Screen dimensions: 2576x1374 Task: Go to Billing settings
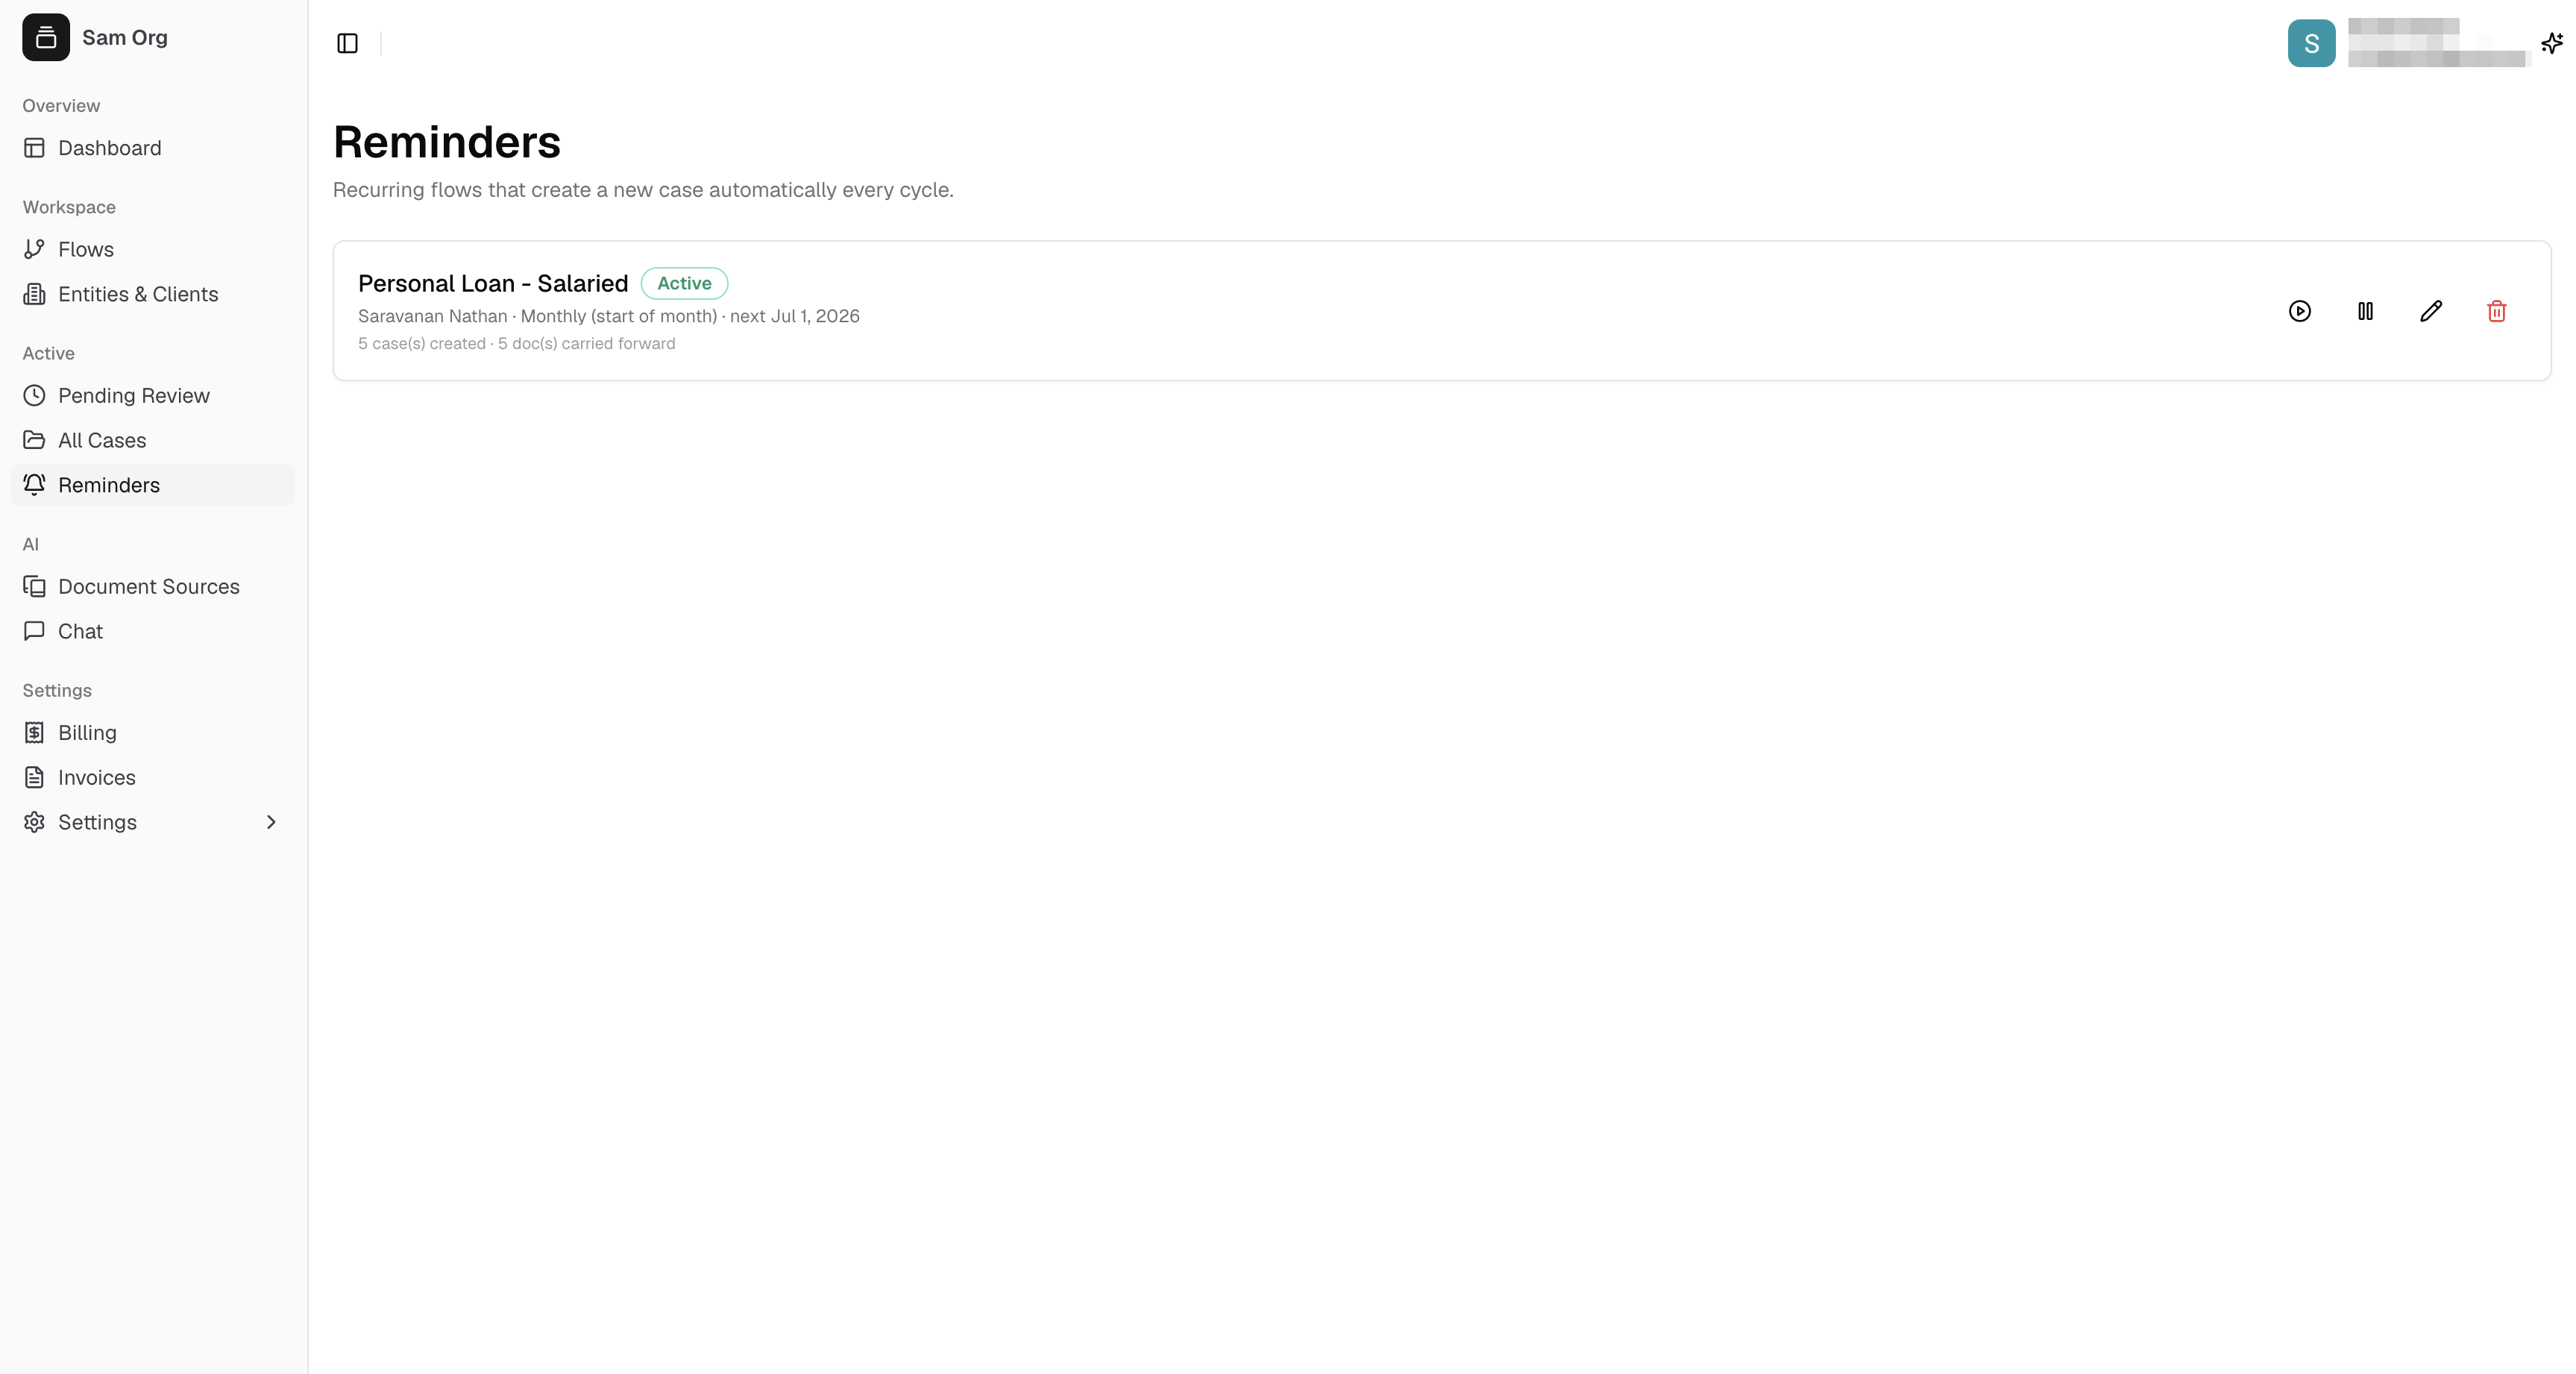[153, 732]
